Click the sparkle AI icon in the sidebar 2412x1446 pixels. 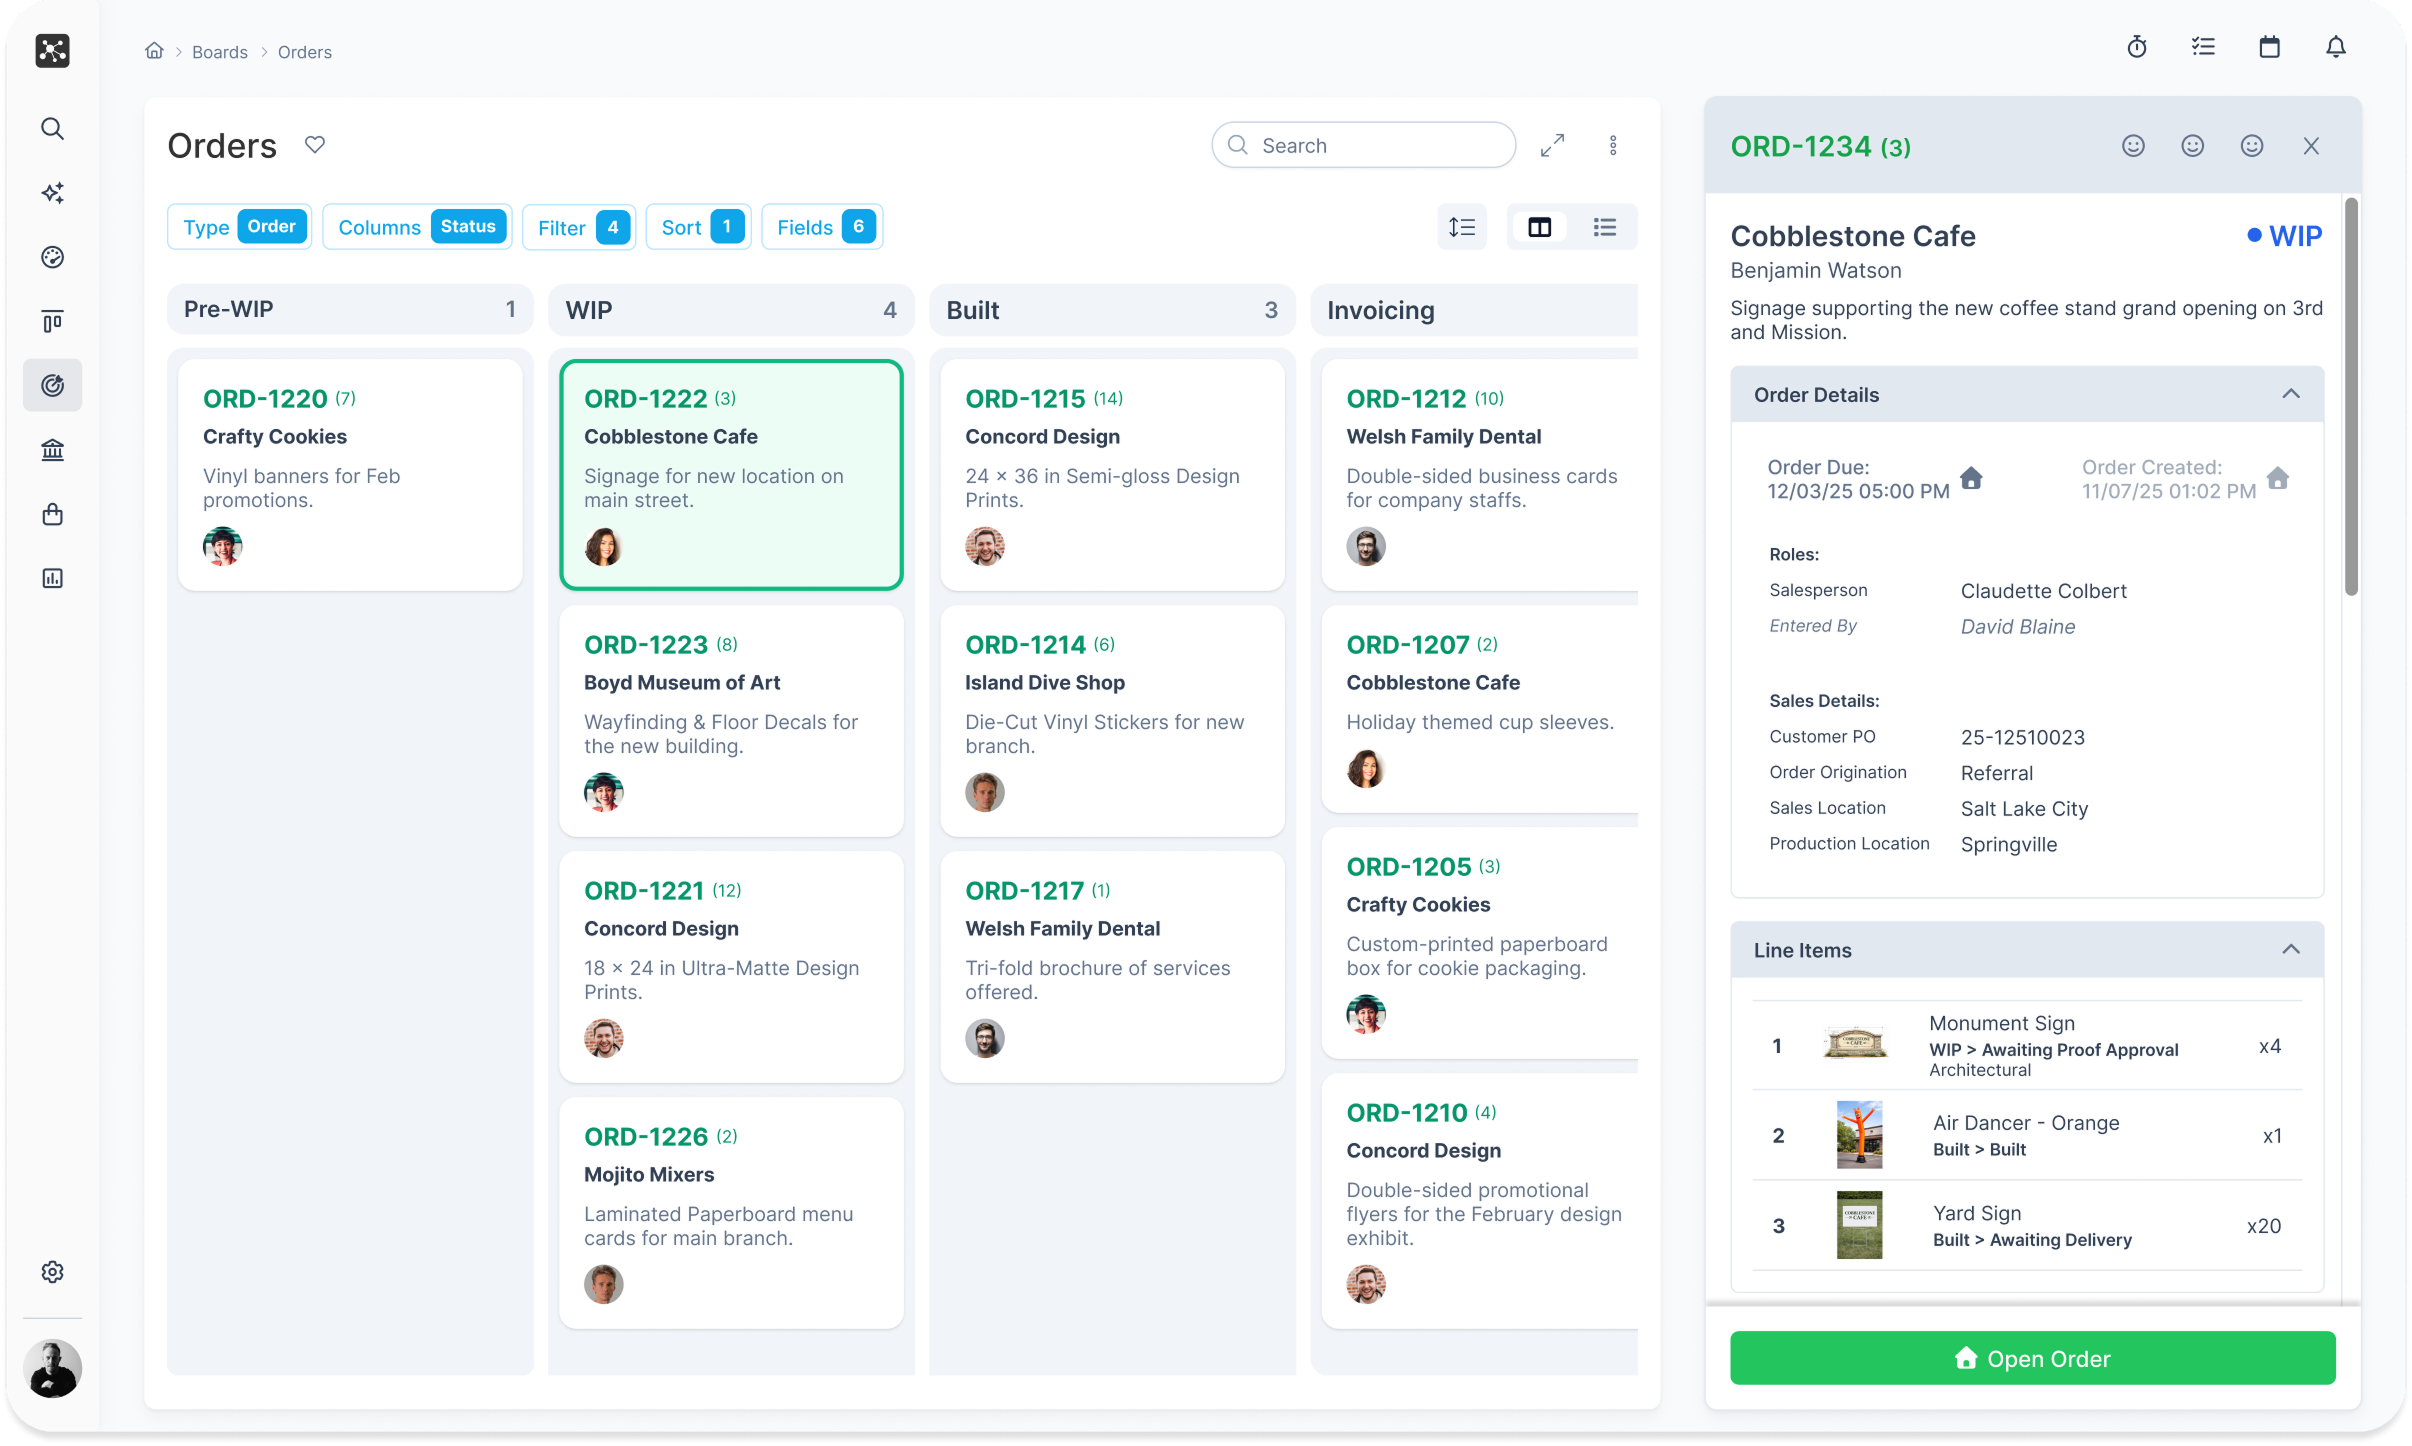coord(53,193)
